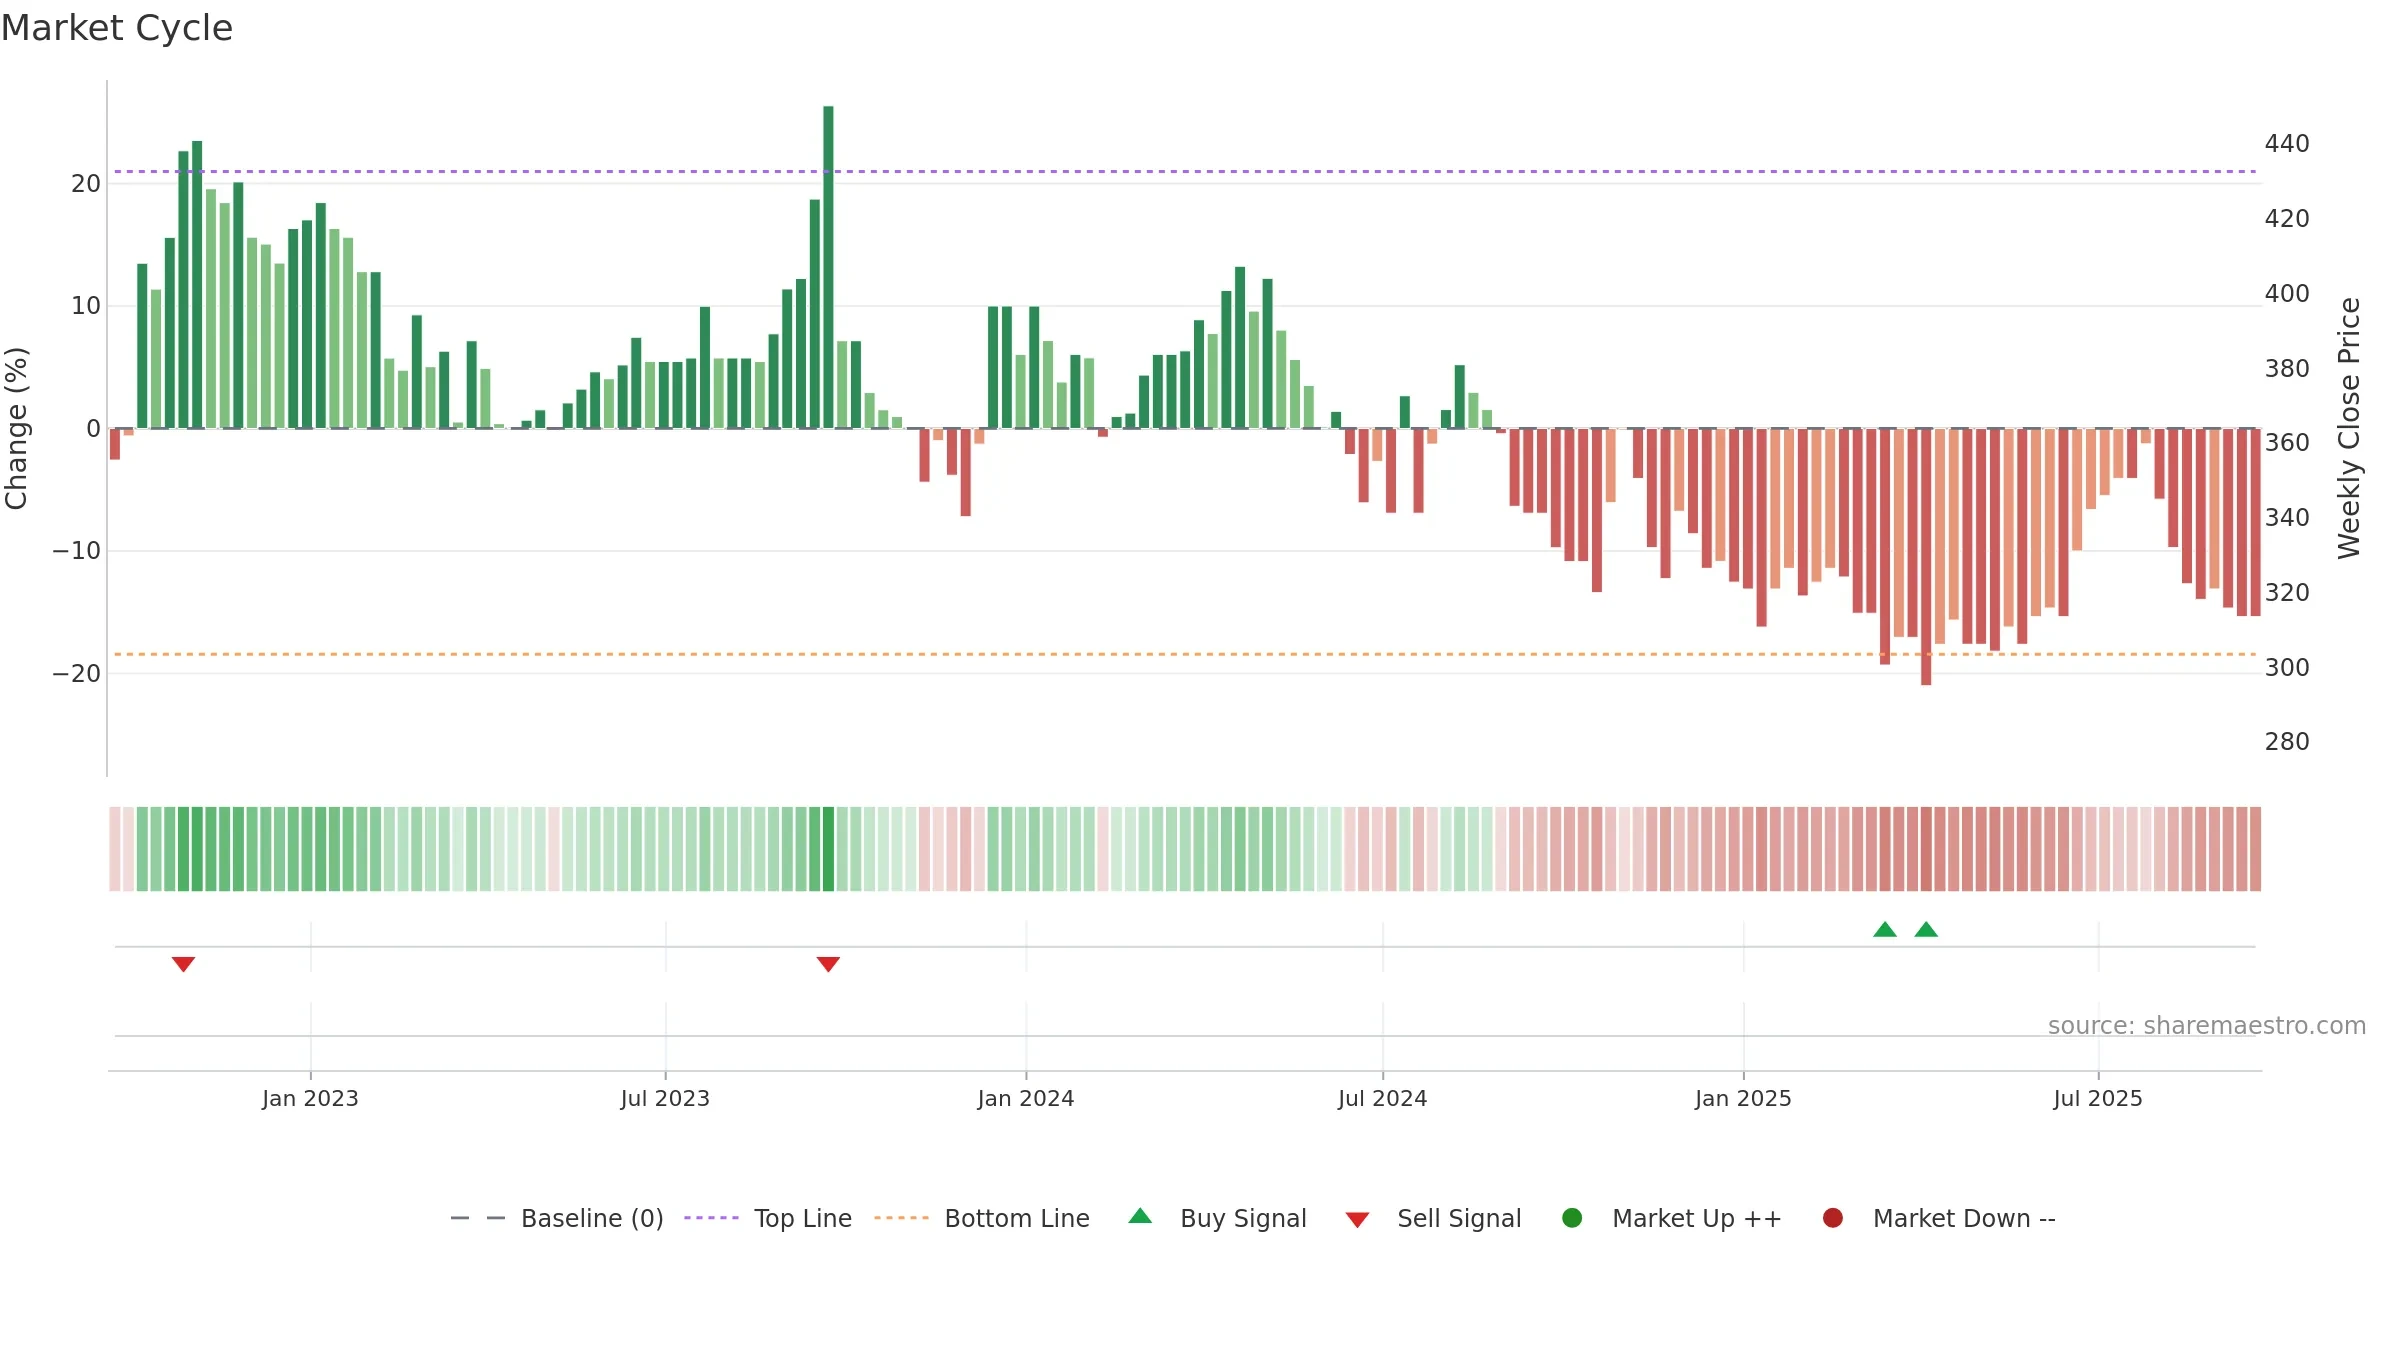The height and width of the screenshot is (1350, 2400).
Task: Click the 300 tick on the price axis
Action: tap(2287, 667)
